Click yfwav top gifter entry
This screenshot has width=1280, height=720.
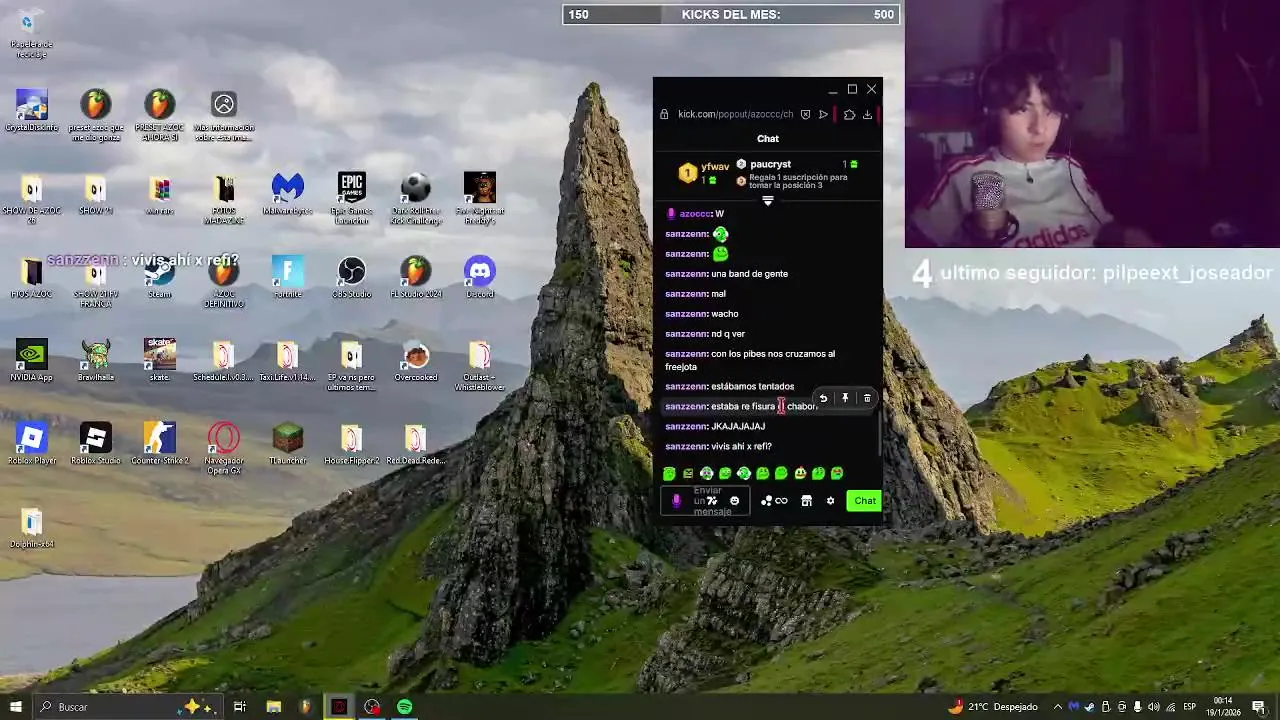tap(704, 172)
